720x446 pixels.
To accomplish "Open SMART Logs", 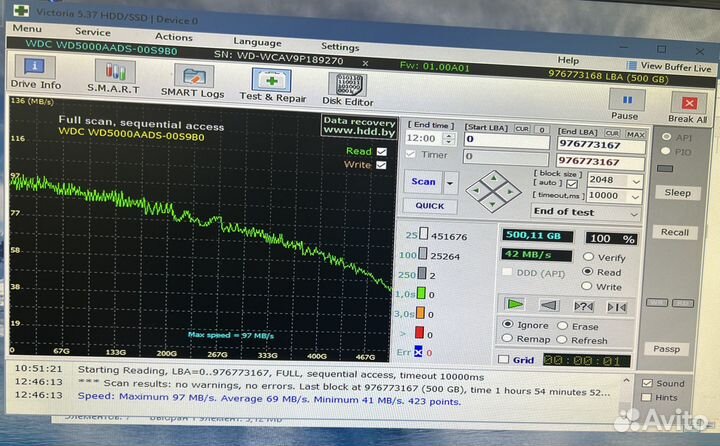I will 192,82.
